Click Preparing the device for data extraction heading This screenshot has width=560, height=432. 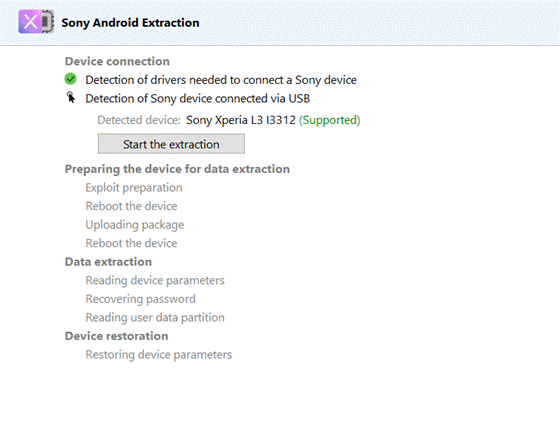click(x=177, y=169)
